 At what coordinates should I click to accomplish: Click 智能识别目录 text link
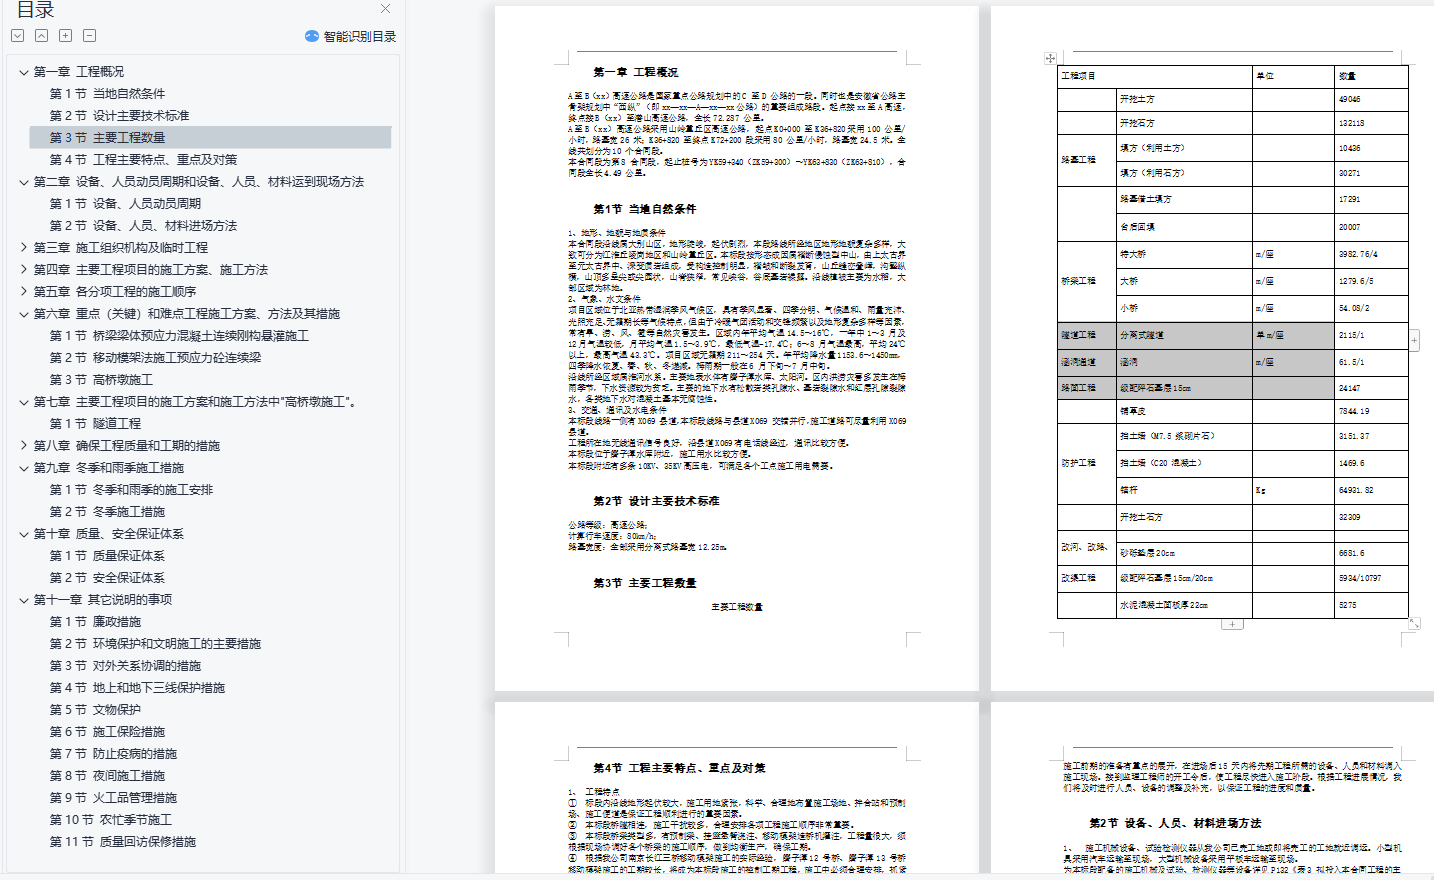click(x=359, y=37)
